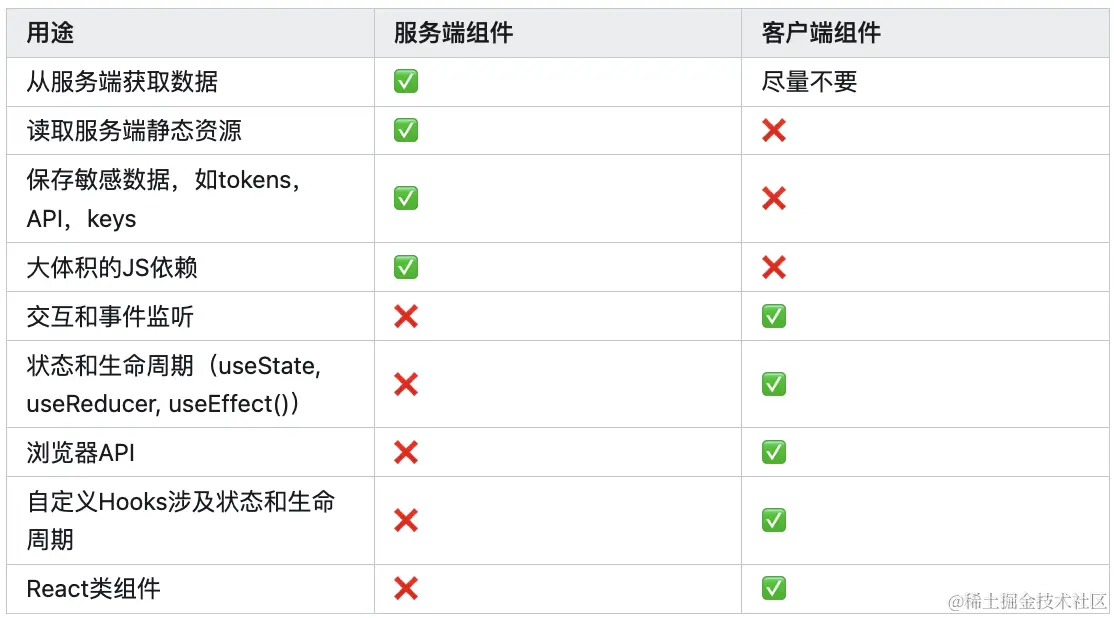Click the server-side red cross for React类组件
This screenshot has width=1114, height=618.
coord(406,588)
